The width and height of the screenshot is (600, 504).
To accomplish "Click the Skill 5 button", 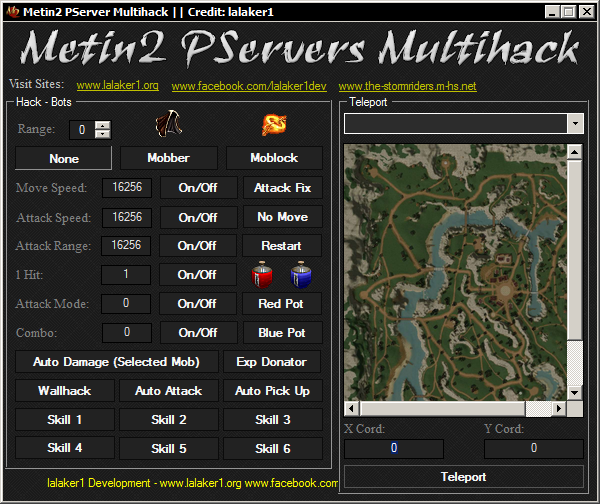I will pyautogui.click(x=169, y=449).
